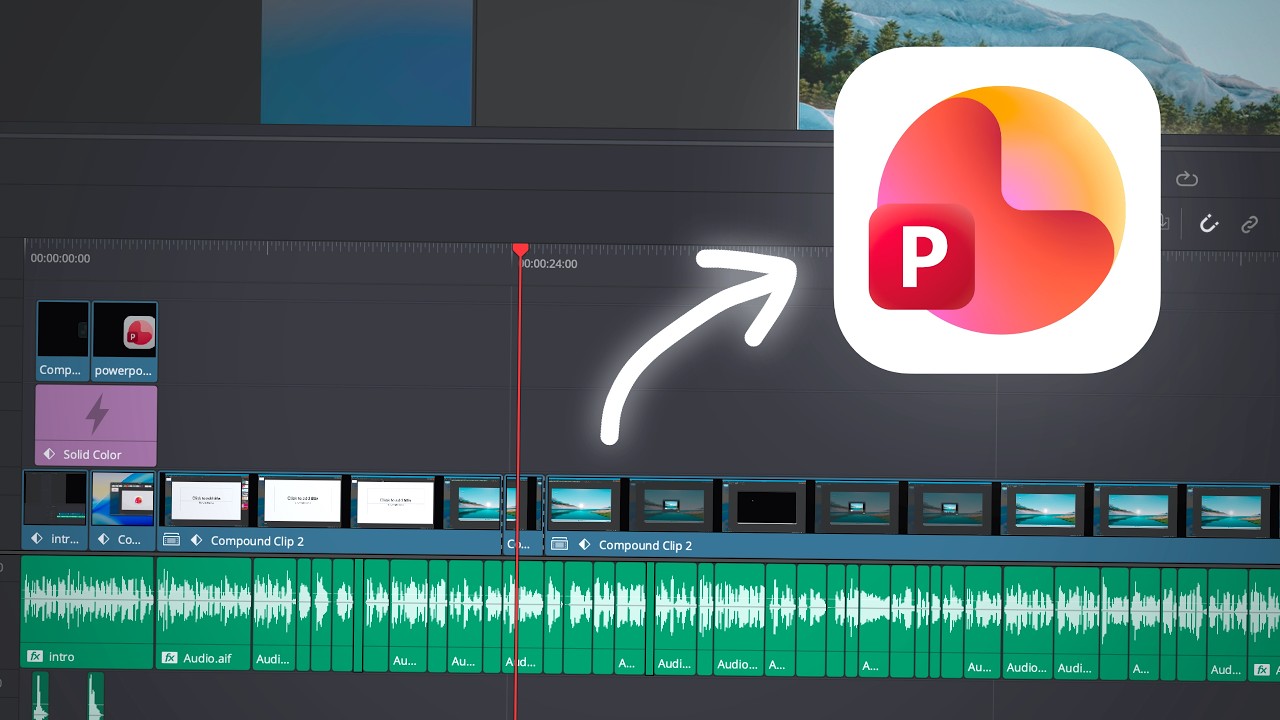
Task: Click keyframe diamond on 'Co...' clip beside intro
Action: tap(104, 539)
